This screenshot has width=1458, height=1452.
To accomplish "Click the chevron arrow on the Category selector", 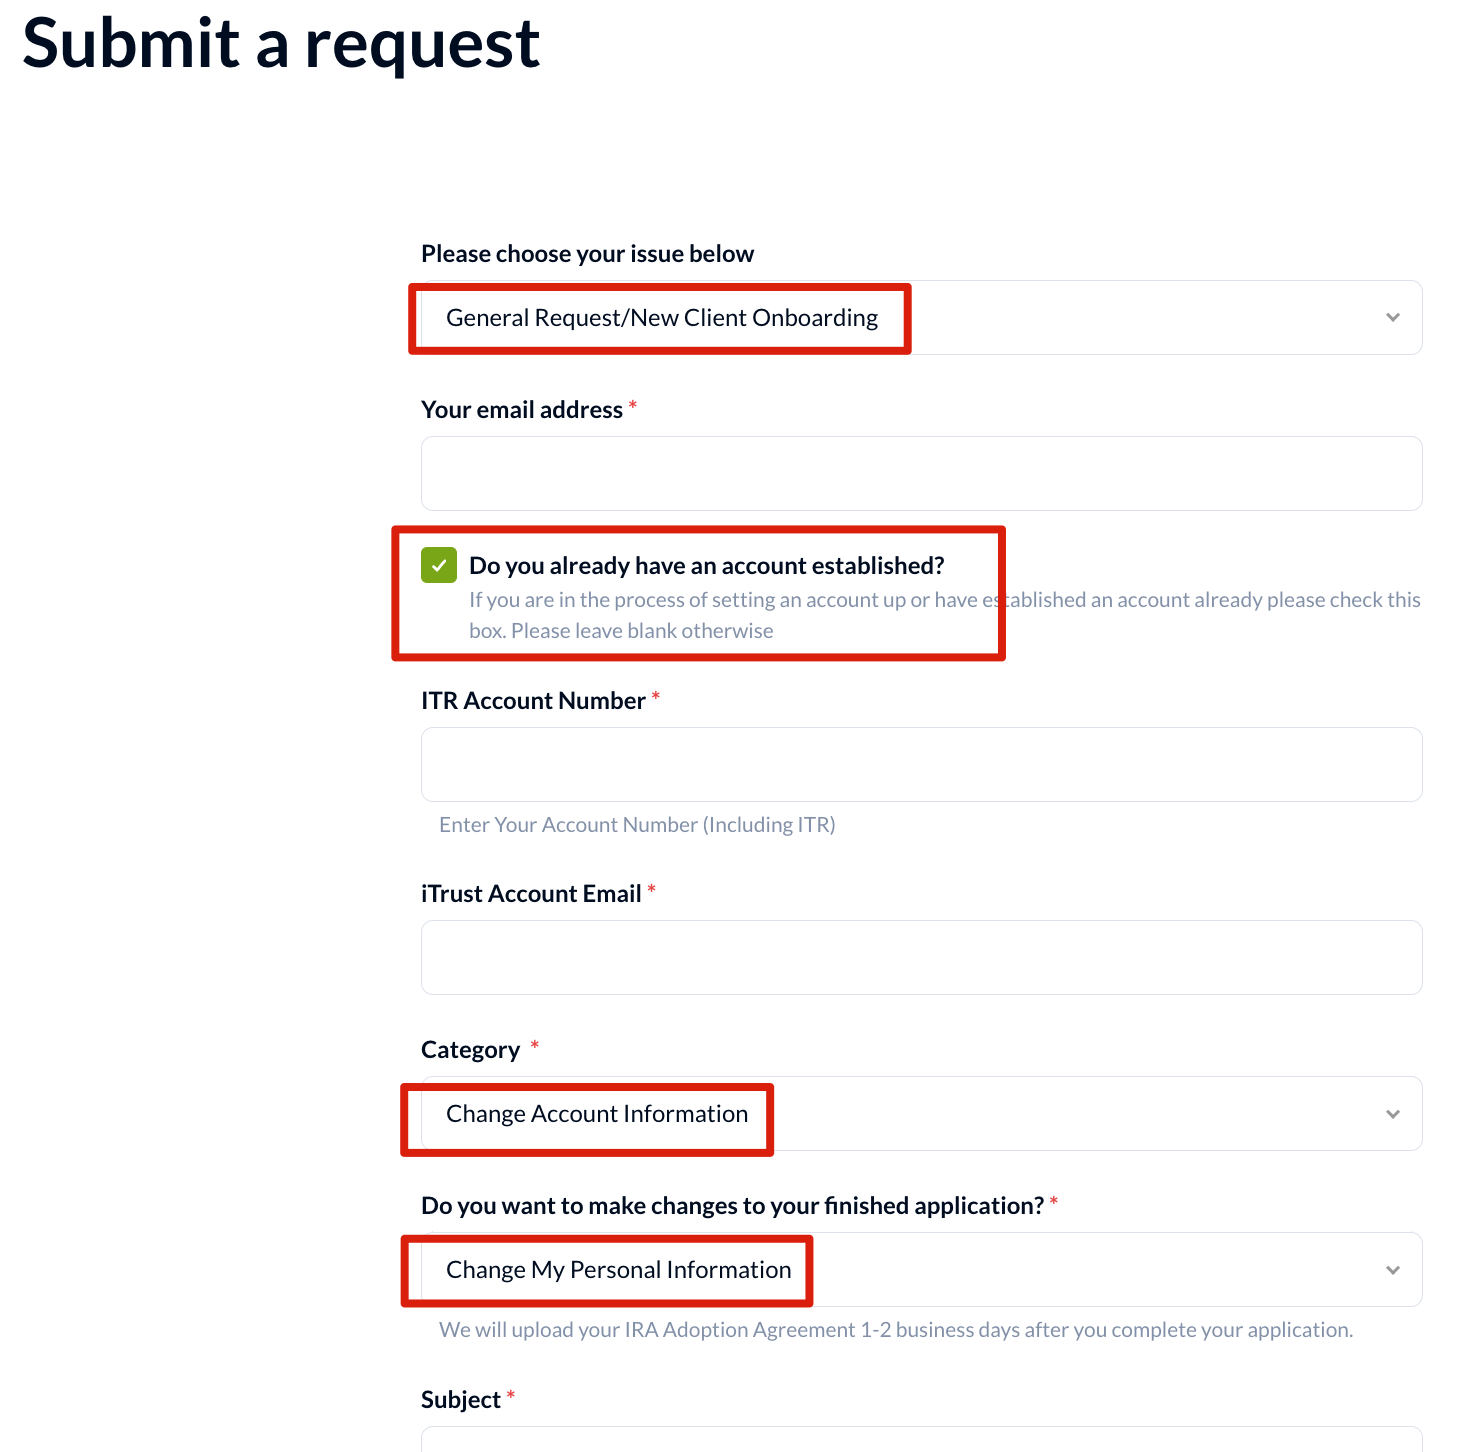I will [1392, 1114].
